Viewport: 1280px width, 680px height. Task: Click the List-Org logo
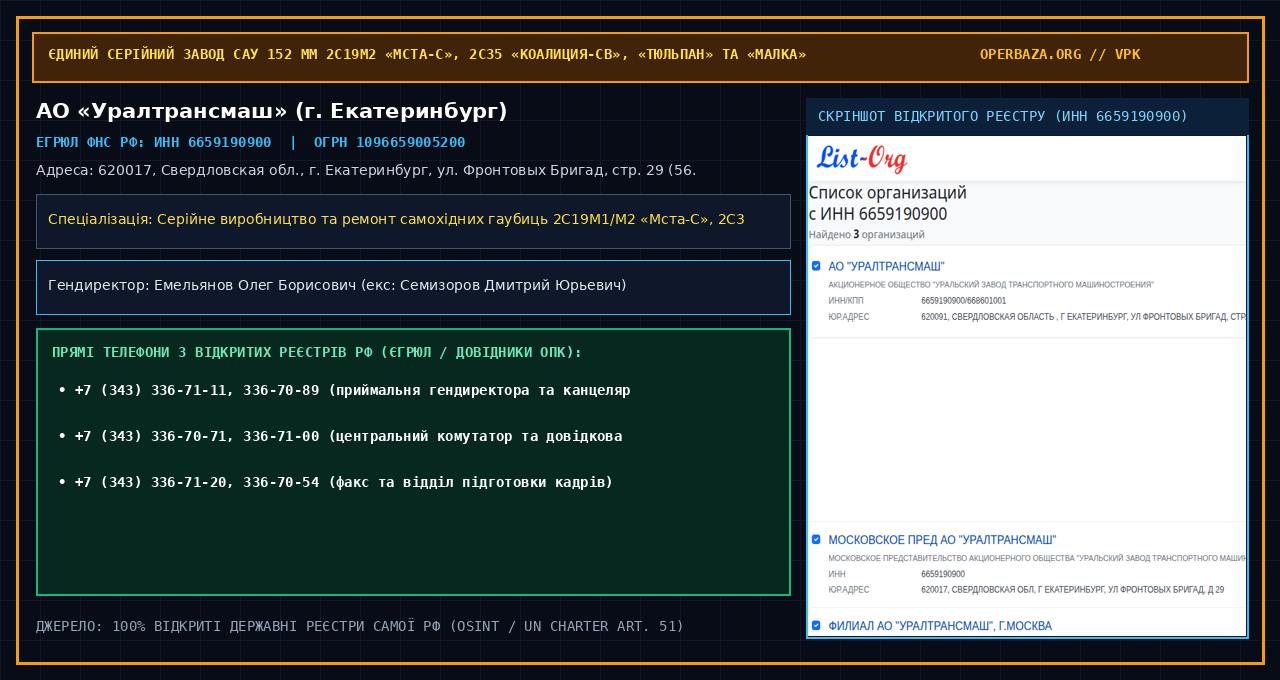pyautogui.click(x=862, y=159)
